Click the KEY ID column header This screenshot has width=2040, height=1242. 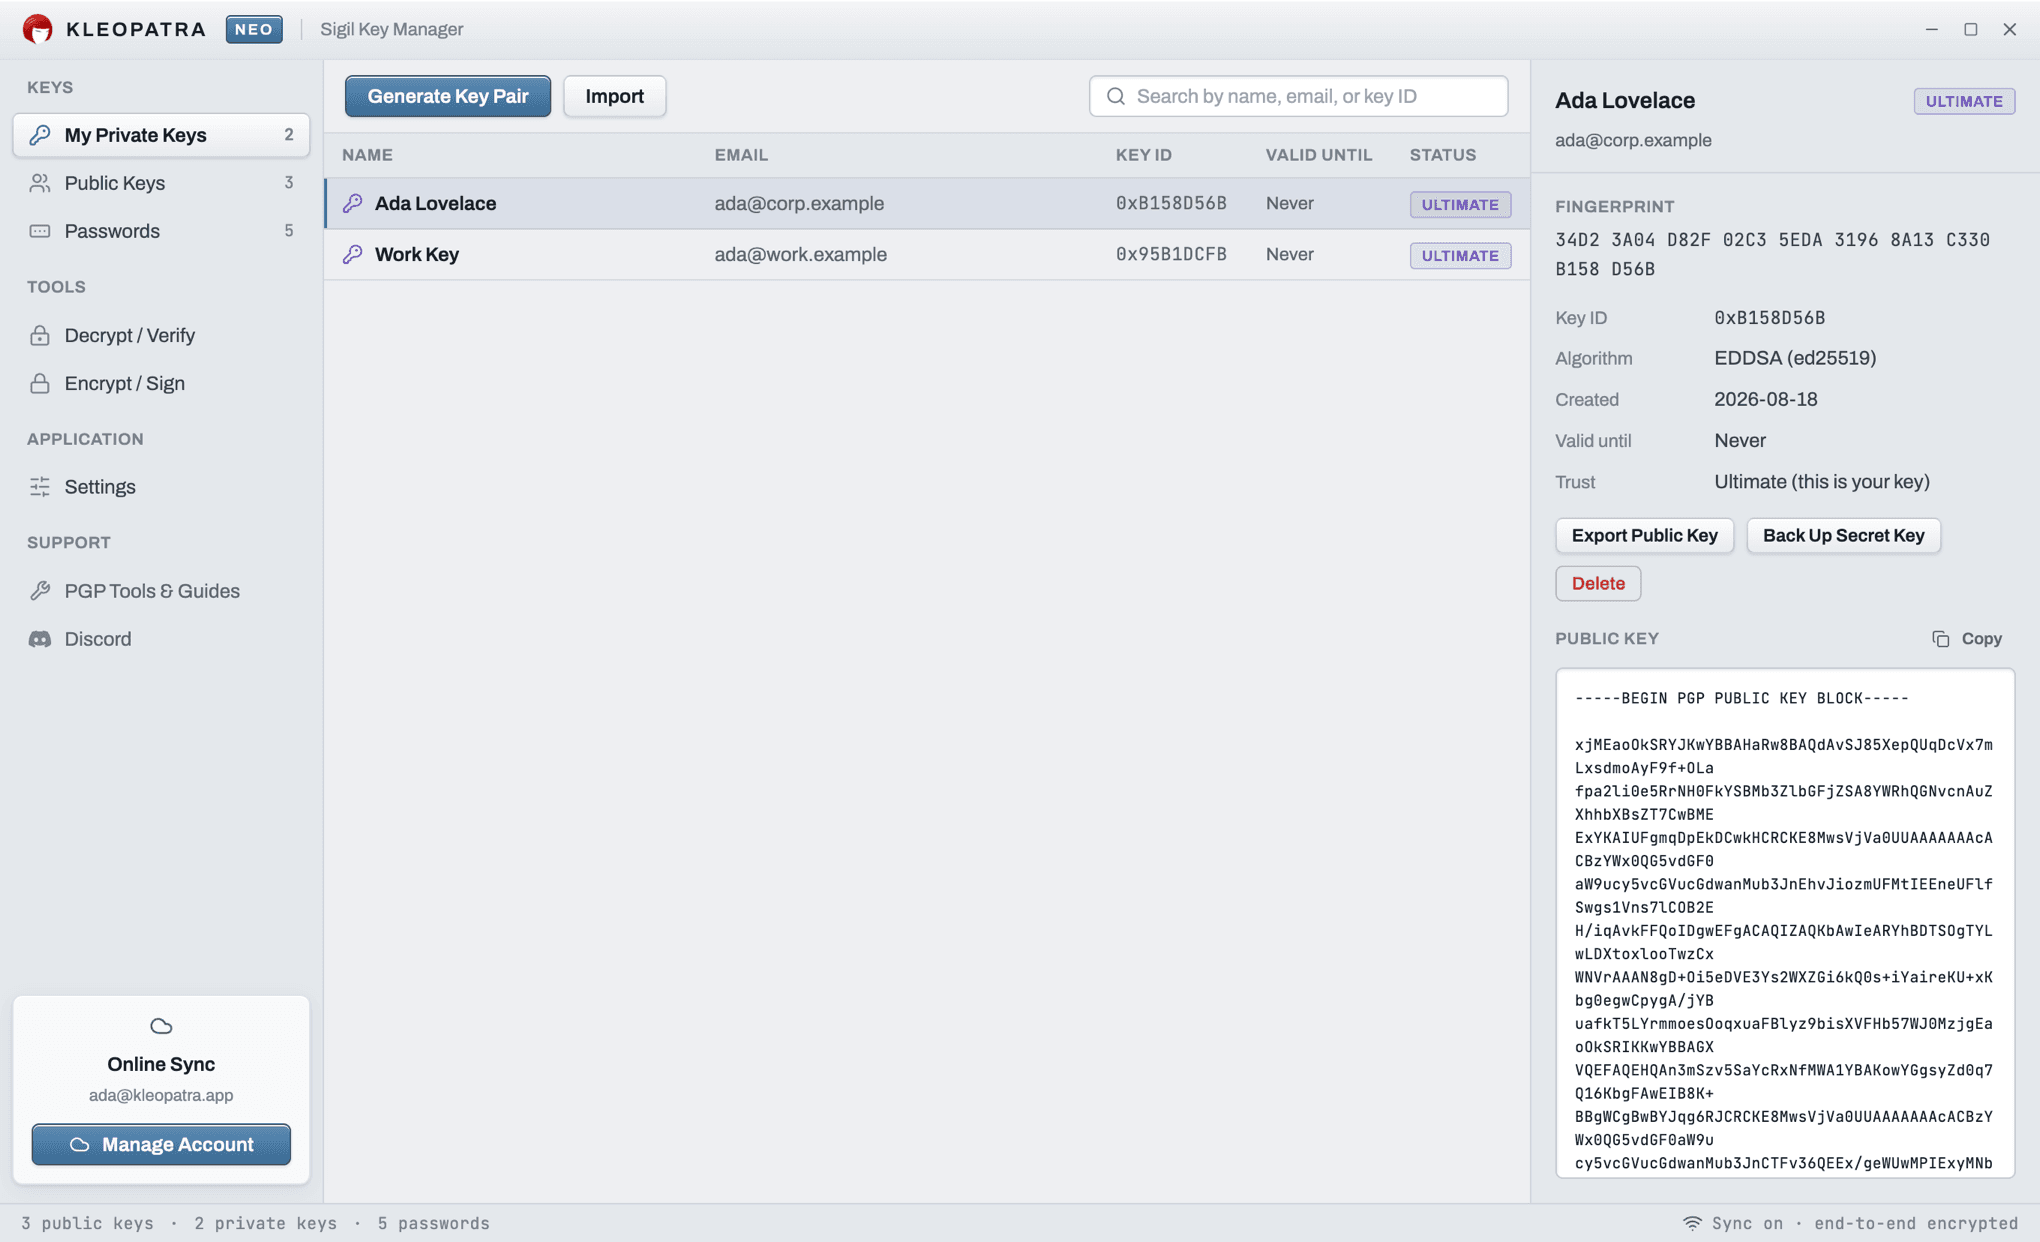pos(1144,155)
